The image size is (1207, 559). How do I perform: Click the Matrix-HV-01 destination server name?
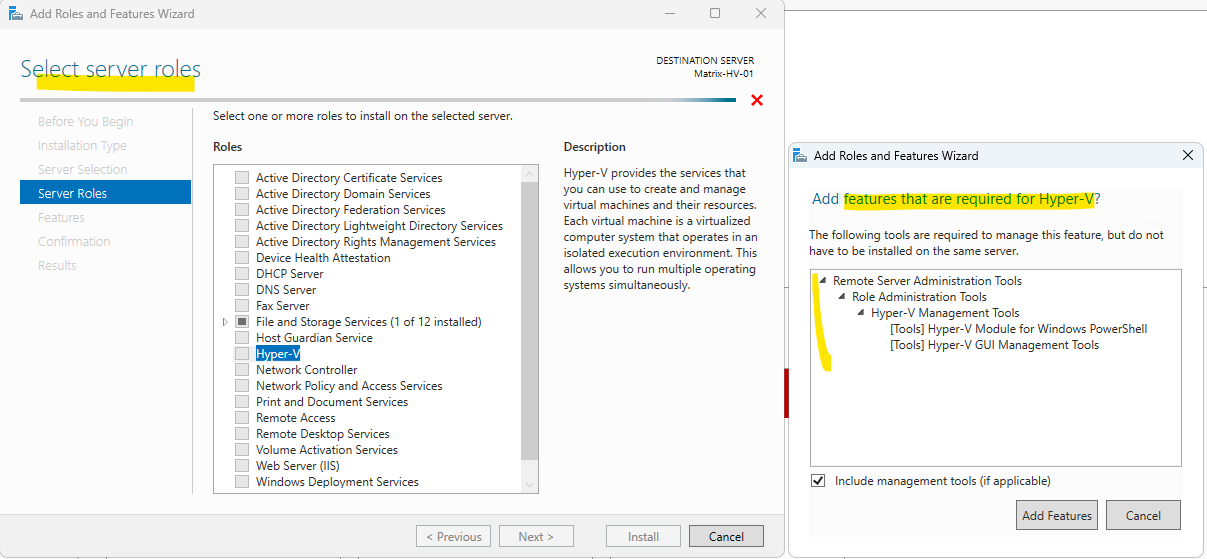point(724,74)
